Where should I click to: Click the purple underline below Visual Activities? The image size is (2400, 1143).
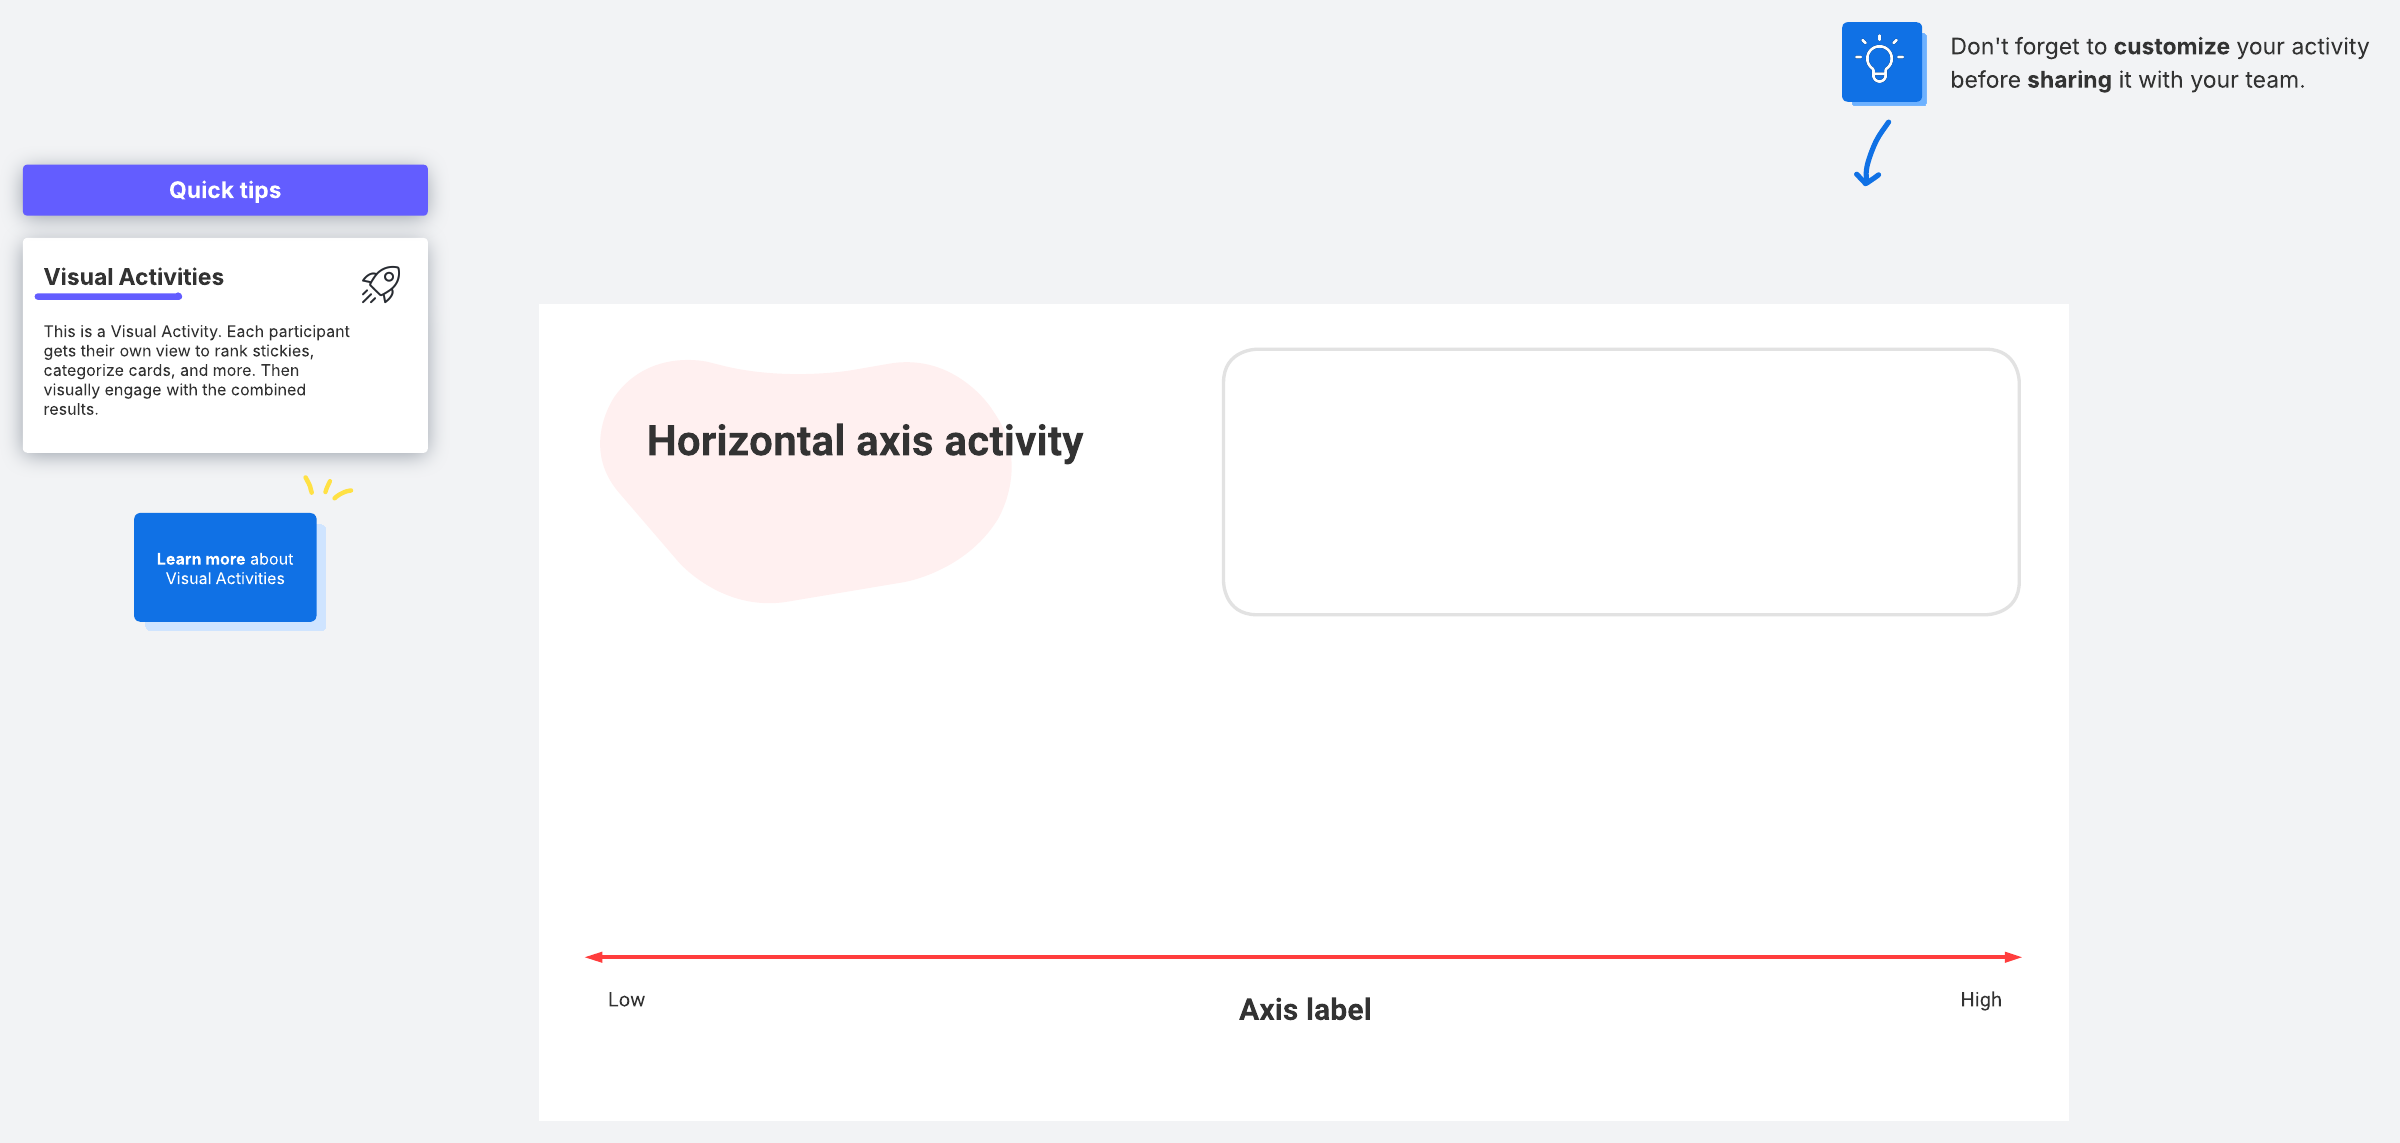[x=108, y=297]
